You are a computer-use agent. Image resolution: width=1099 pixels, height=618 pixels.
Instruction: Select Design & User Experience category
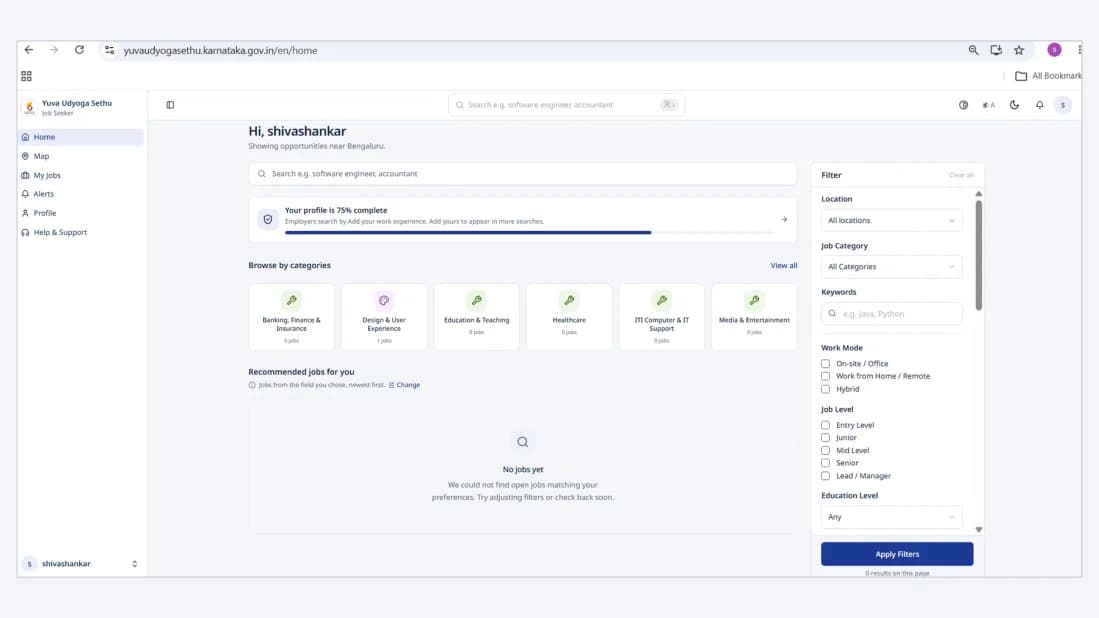[384, 317]
